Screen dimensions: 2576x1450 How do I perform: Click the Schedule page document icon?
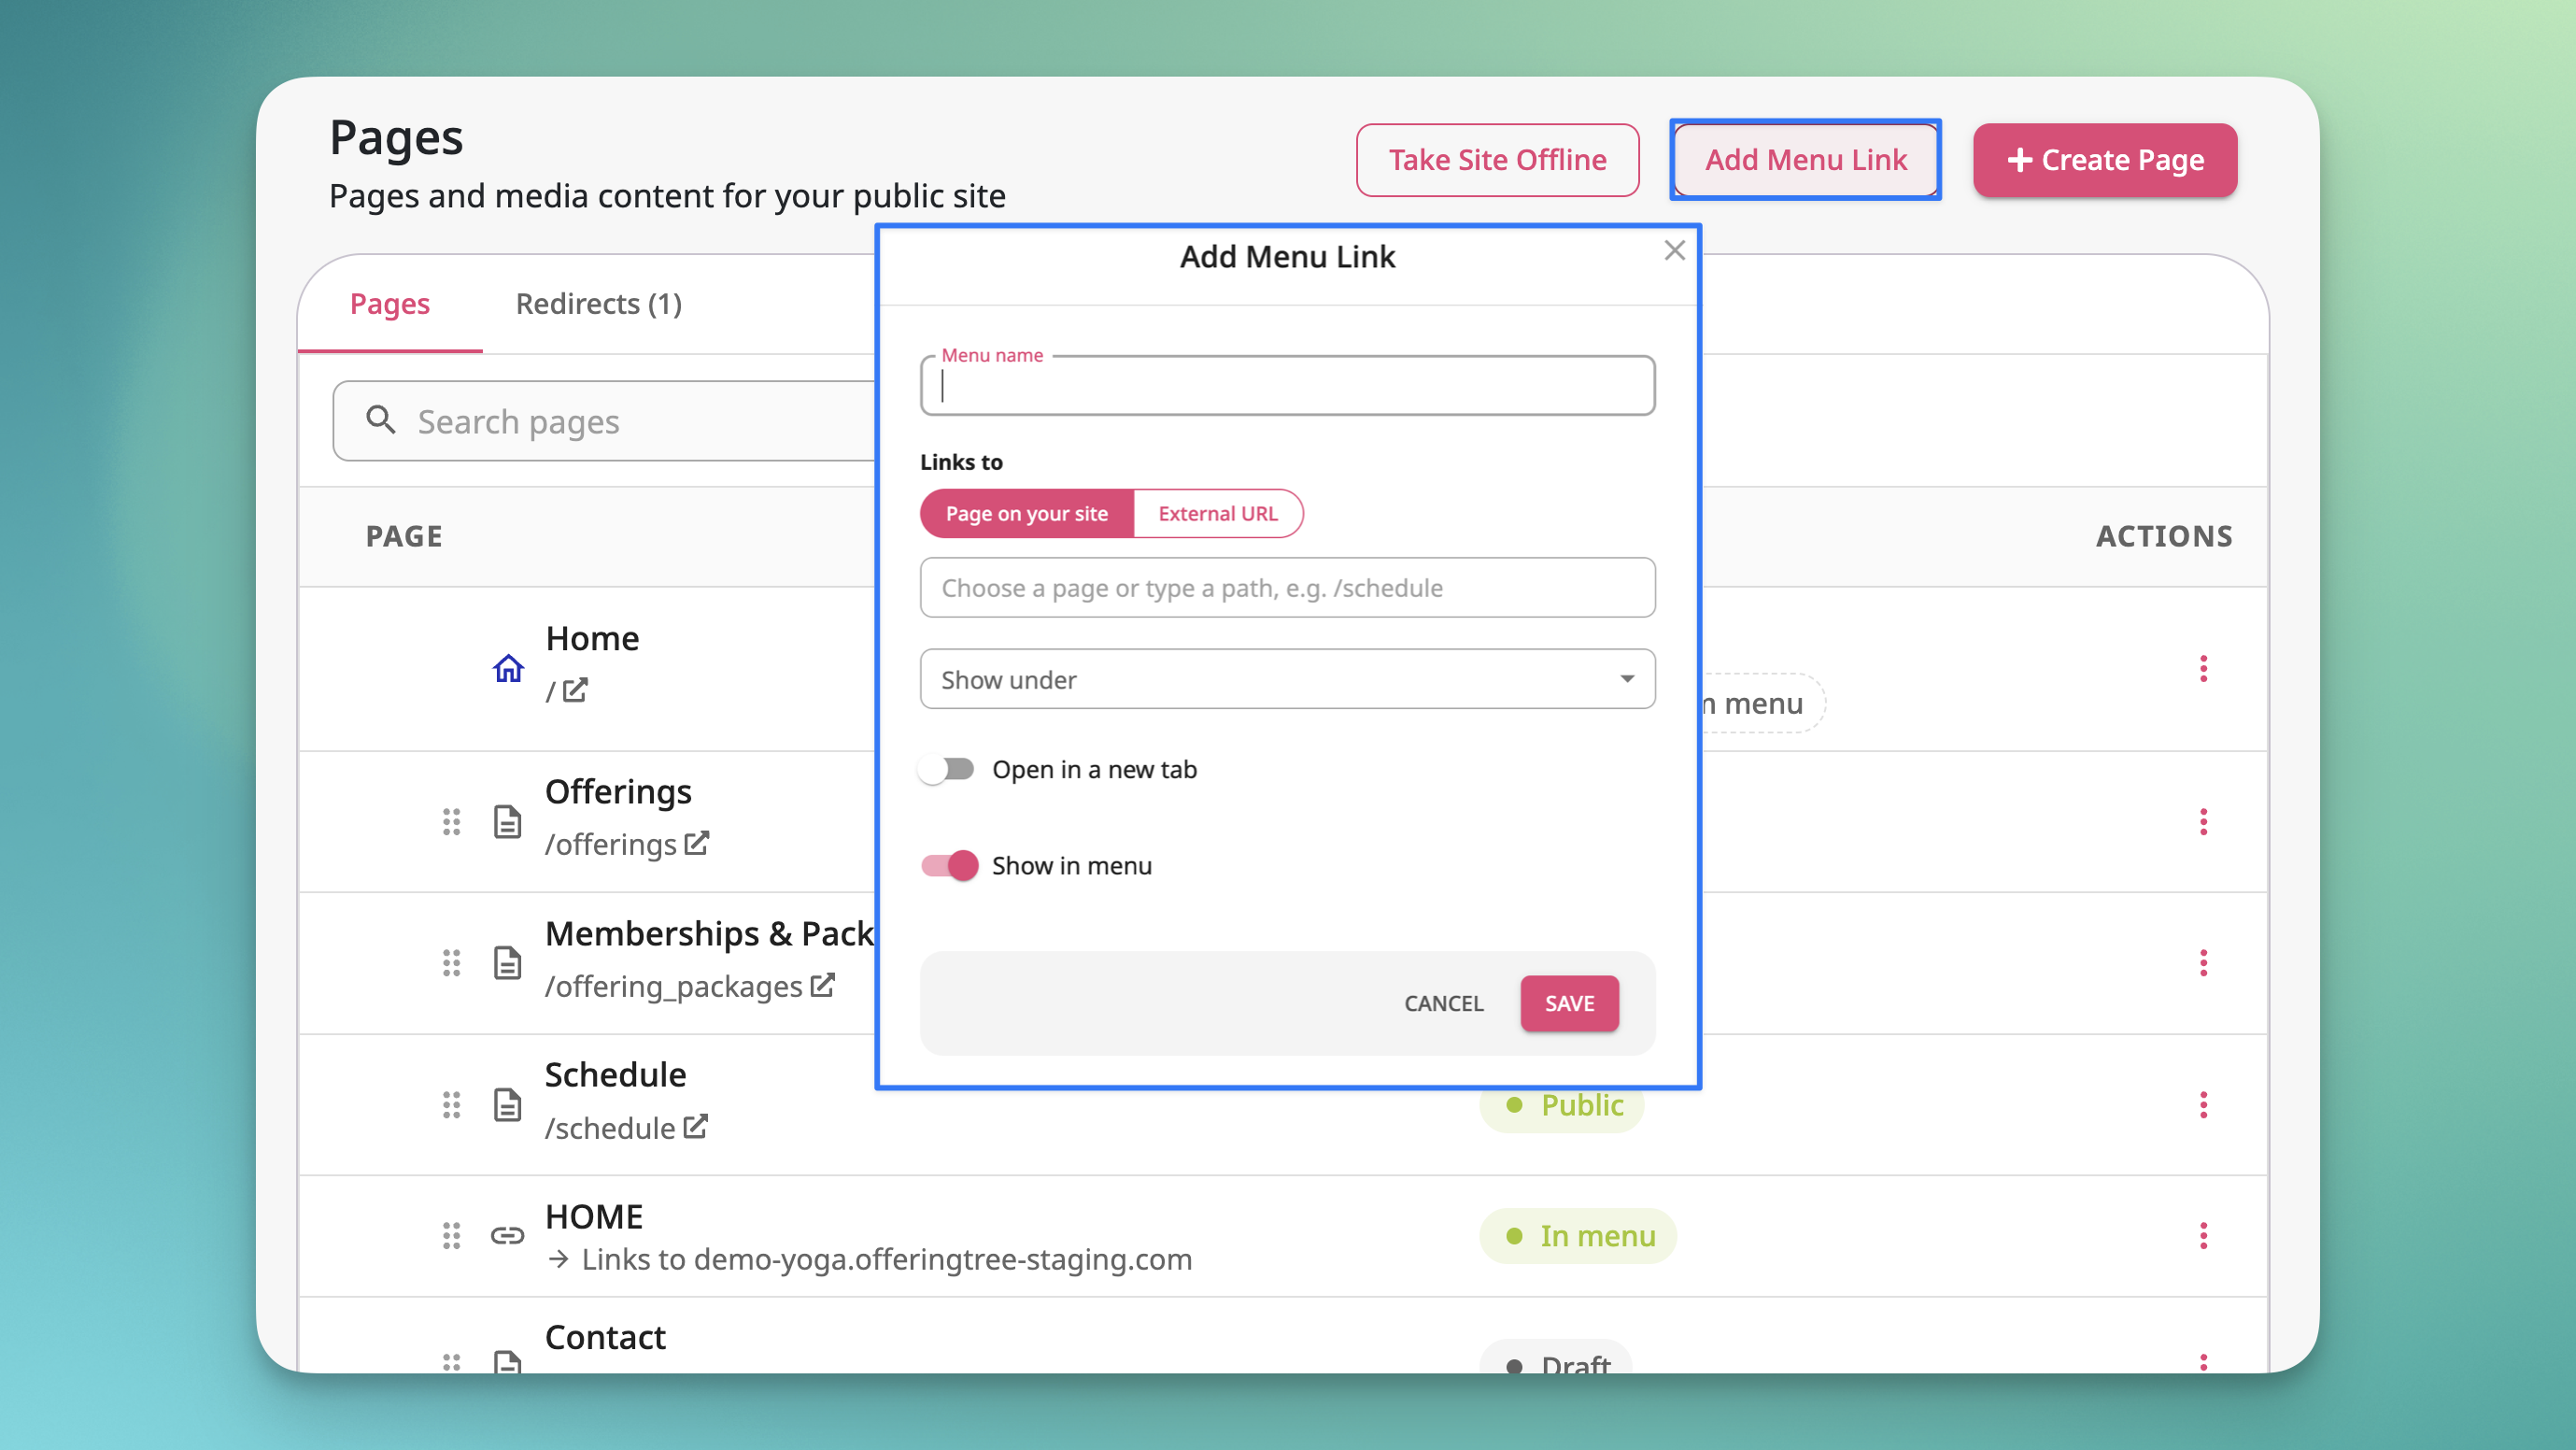click(x=508, y=1105)
